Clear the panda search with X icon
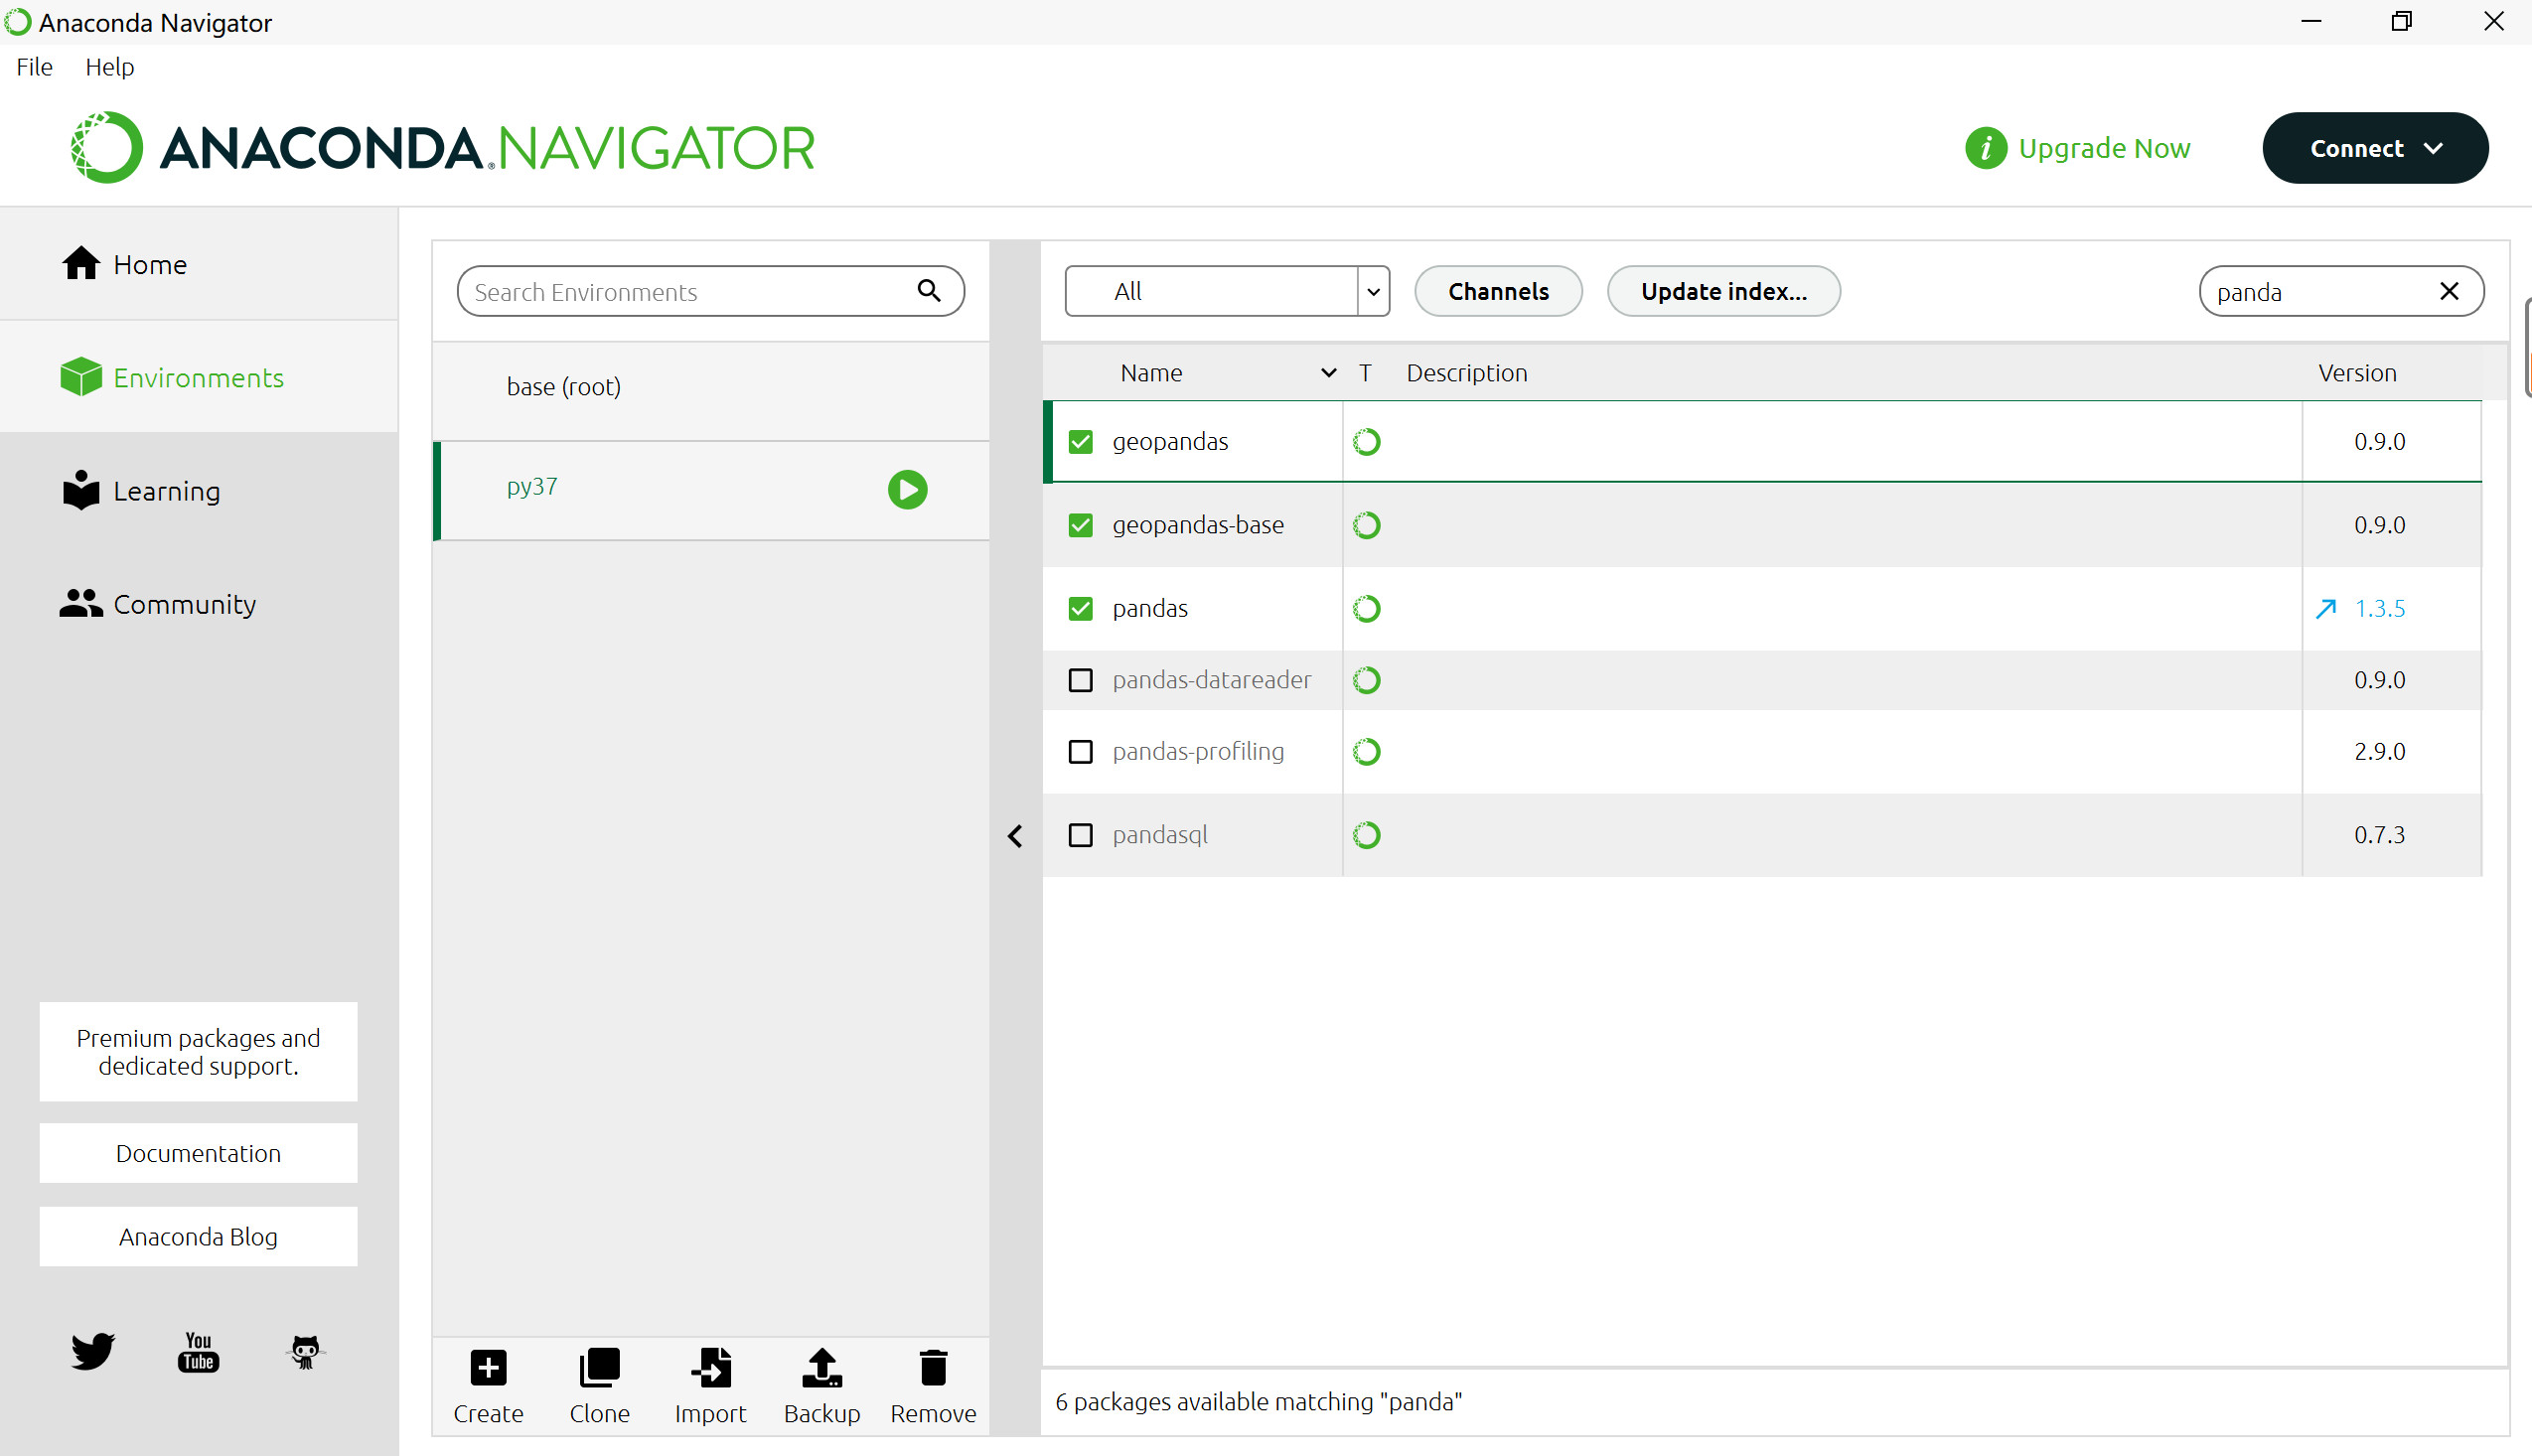Viewport: 2532px width, 1456px height. click(x=2449, y=291)
